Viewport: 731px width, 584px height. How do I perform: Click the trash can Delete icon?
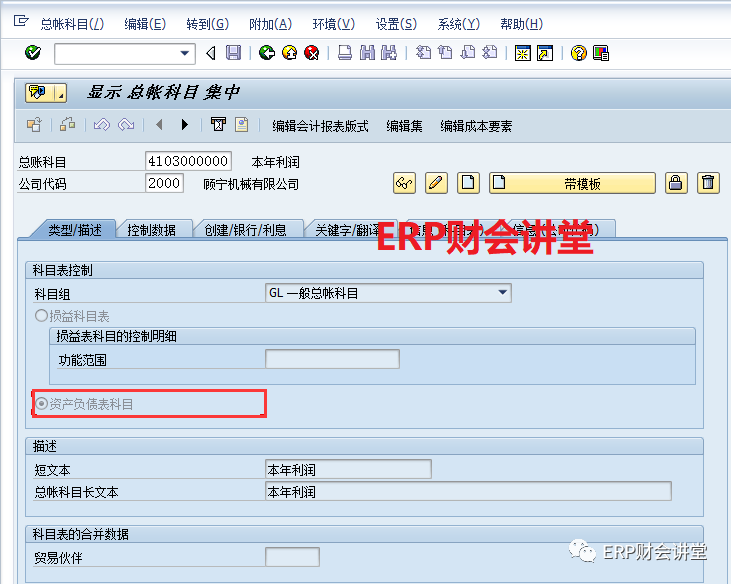coord(708,183)
